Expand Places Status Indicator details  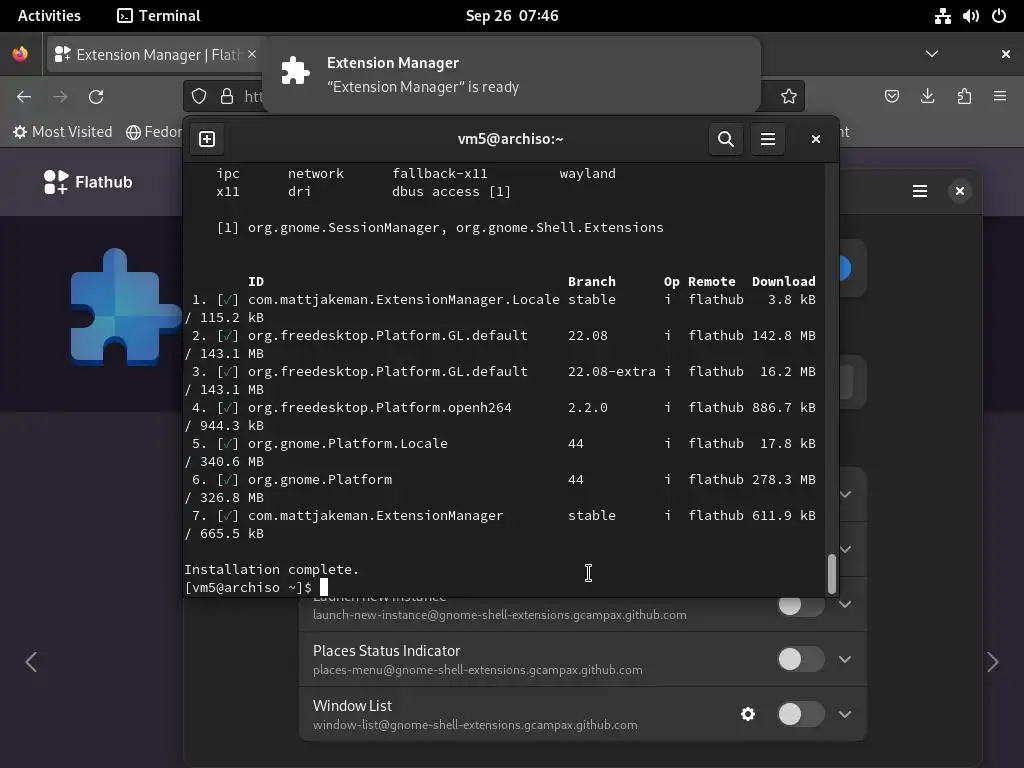[x=844, y=659]
